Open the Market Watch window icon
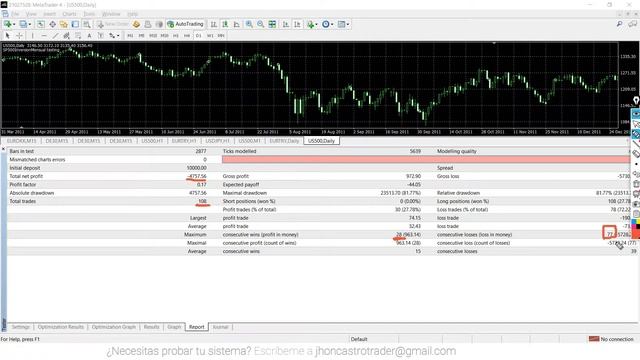640x360 pixels. (41, 24)
